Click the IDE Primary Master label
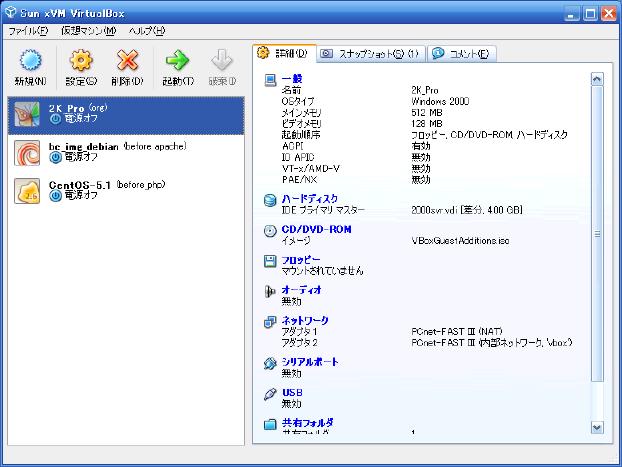 [x=323, y=209]
